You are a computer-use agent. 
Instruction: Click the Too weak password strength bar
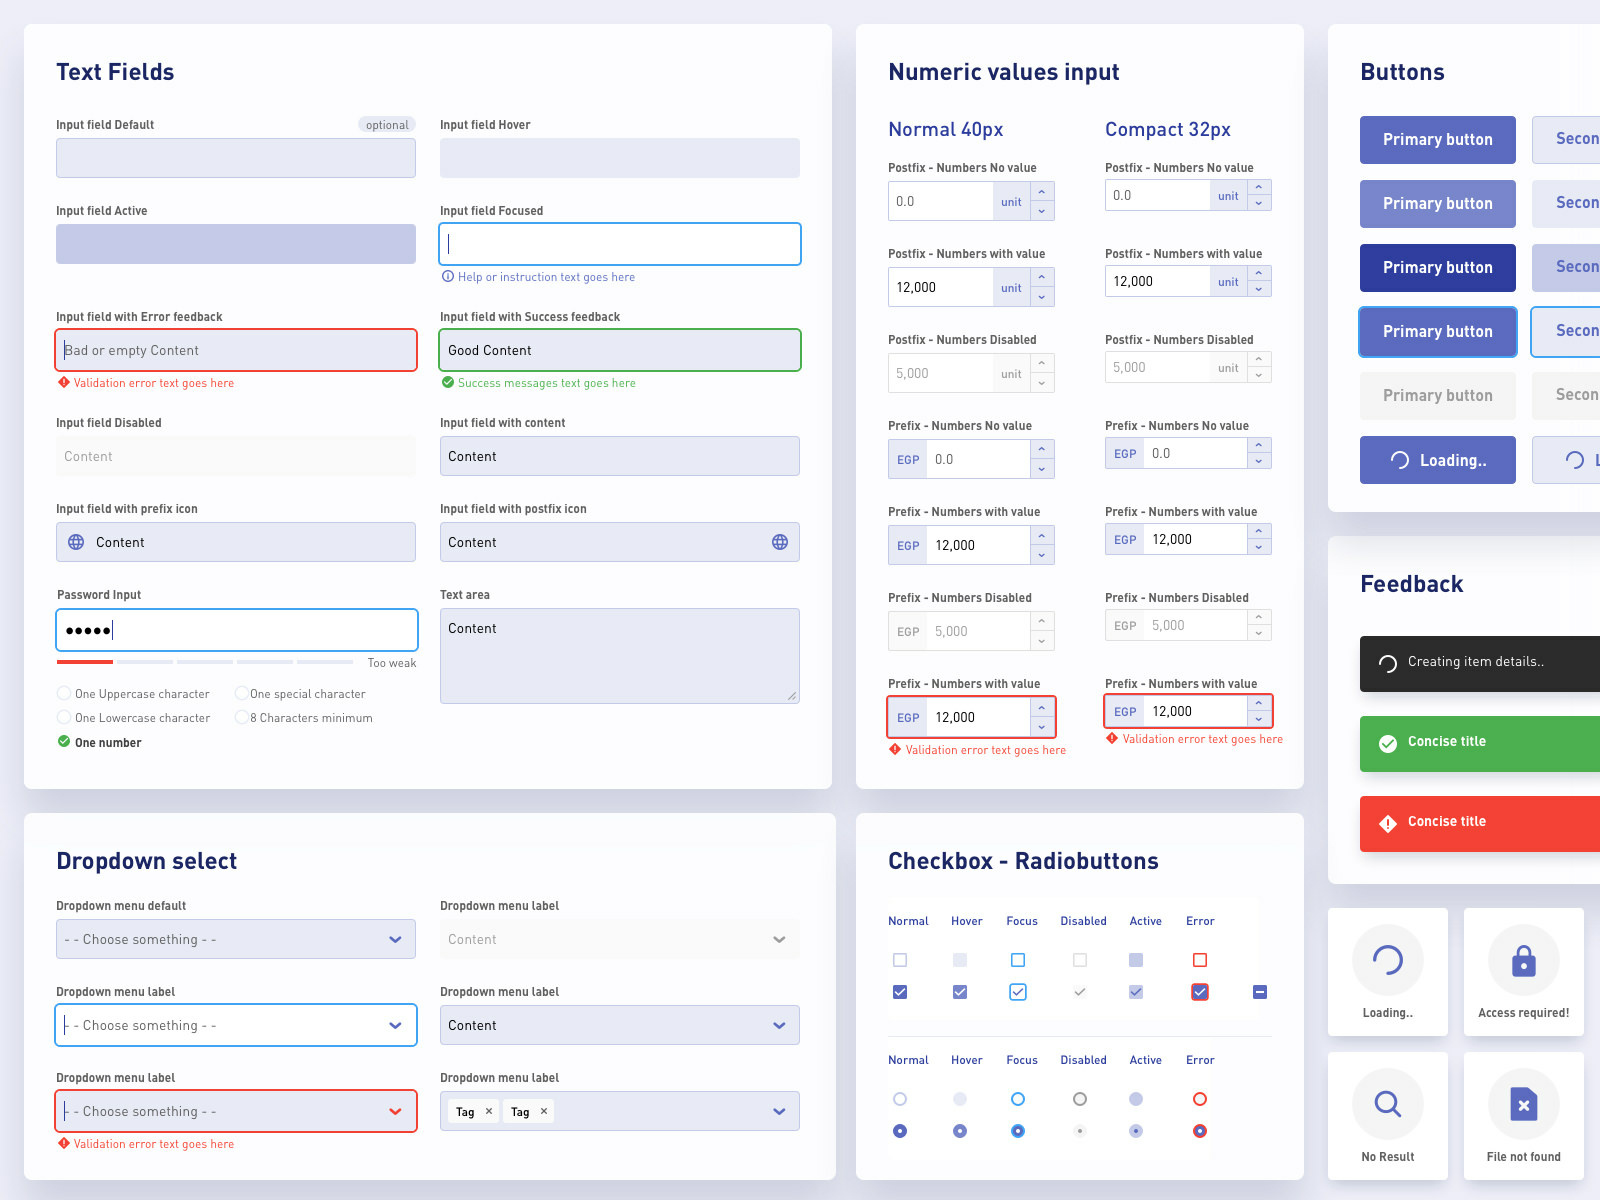tap(85, 661)
